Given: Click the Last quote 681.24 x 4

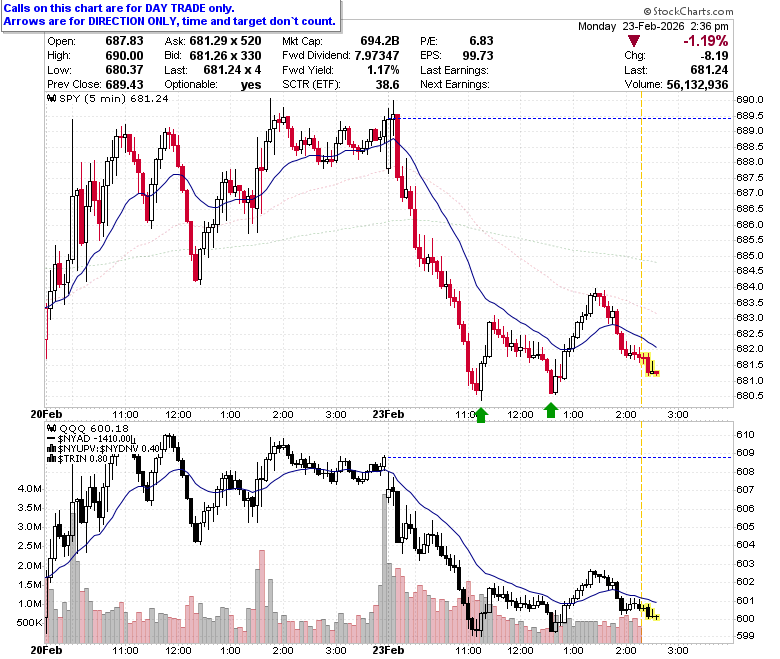Looking at the screenshot, I should coord(232,70).
